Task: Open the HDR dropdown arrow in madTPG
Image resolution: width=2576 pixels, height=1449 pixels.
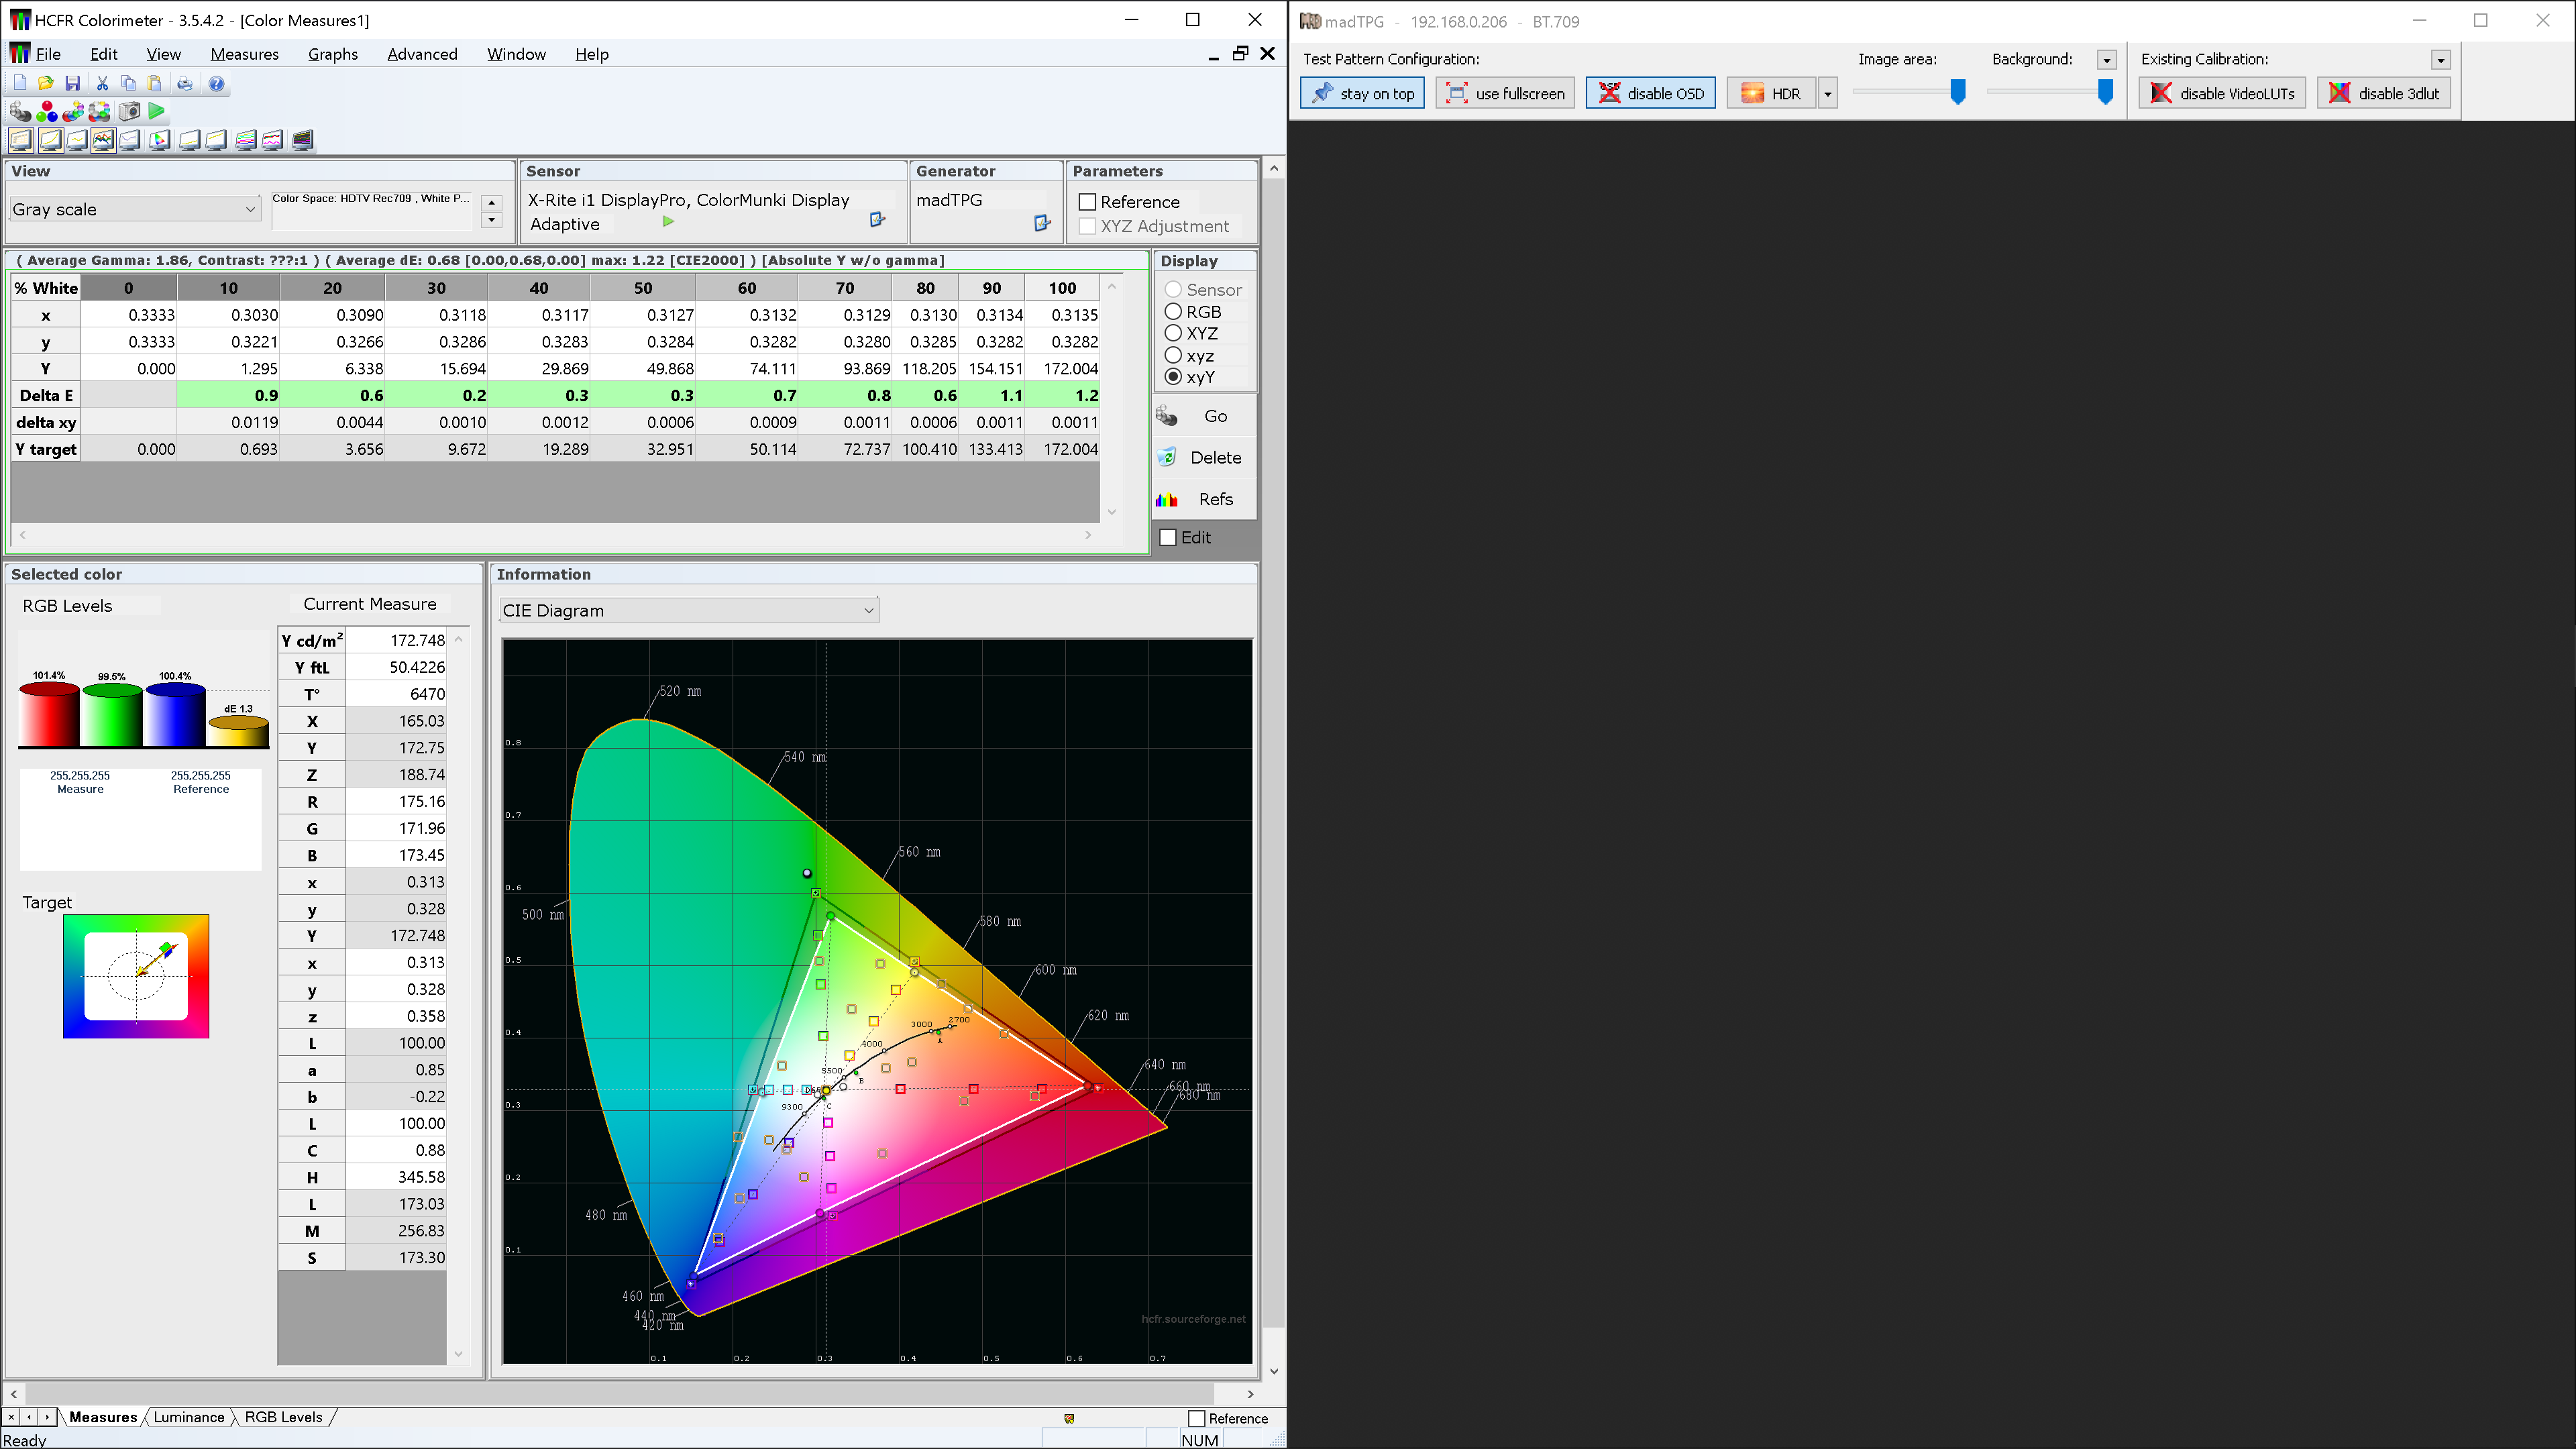Action: [x=1827, y=93]
